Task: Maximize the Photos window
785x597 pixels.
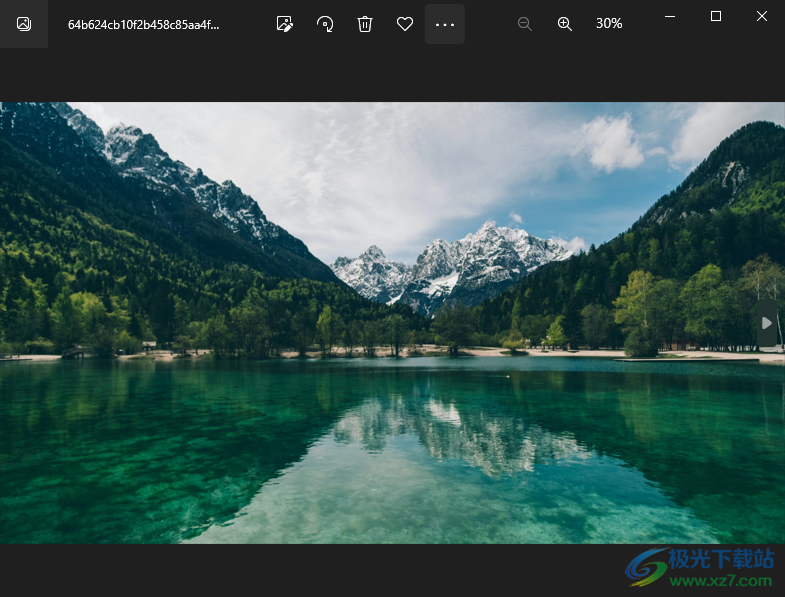Action: [x=716, y=16]
